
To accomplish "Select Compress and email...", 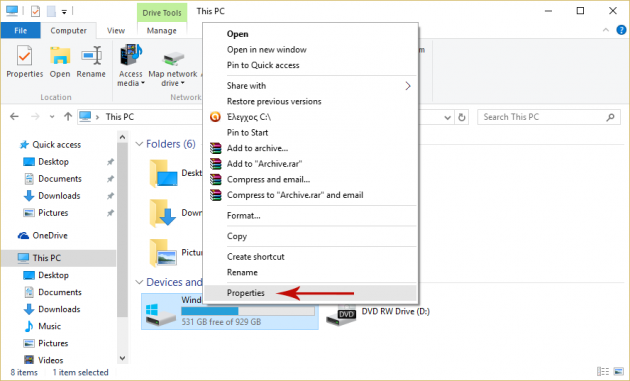I will (310, 180).
